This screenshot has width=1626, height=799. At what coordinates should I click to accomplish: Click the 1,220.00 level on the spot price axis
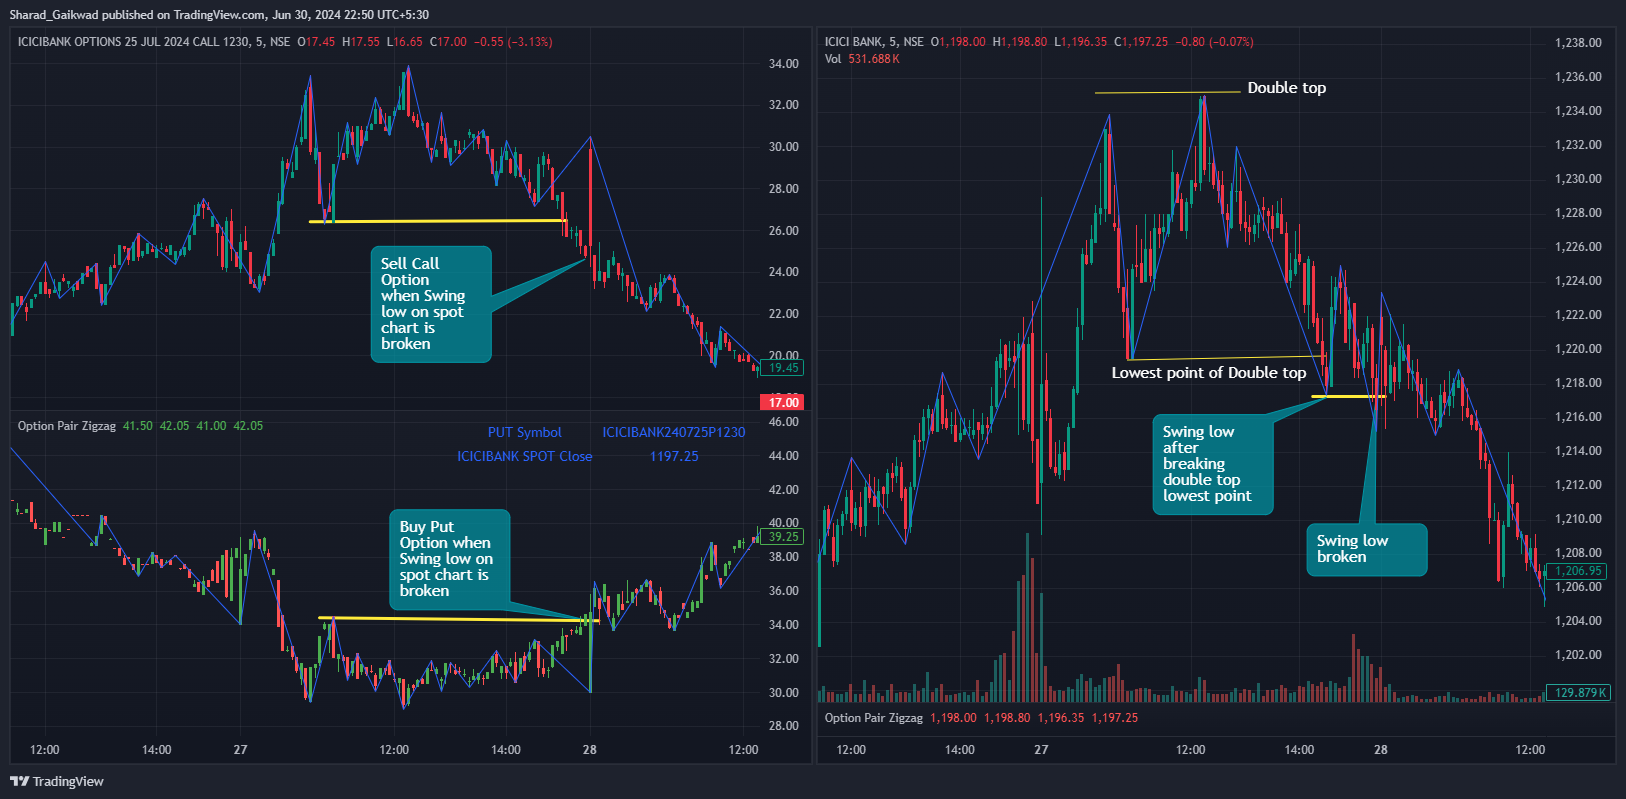1578,349
